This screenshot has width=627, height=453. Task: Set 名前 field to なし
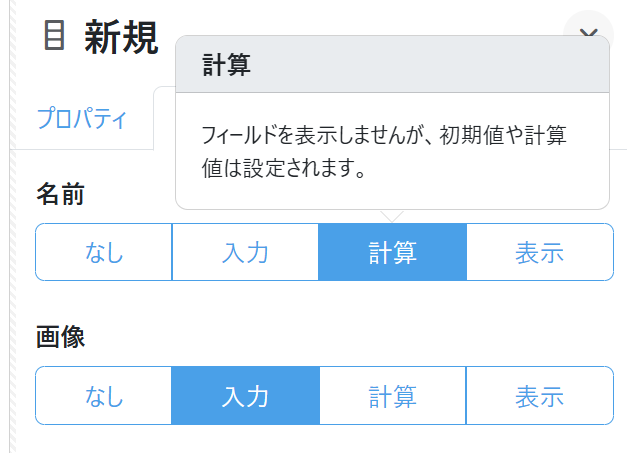click(104, 252)
